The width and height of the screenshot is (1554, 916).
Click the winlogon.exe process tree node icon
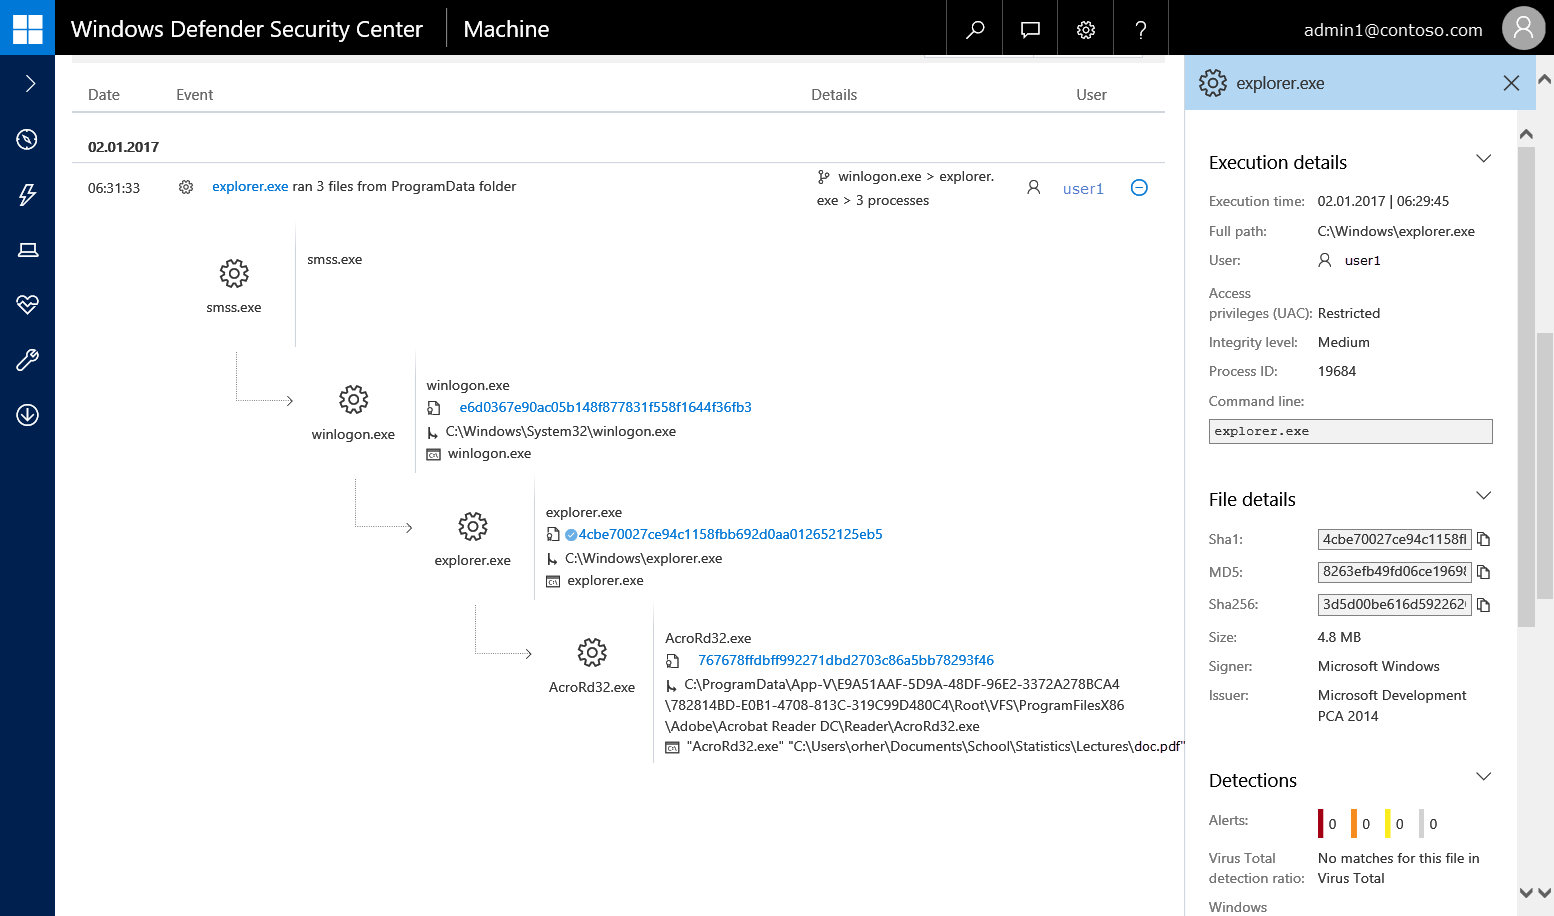[x=353, y=400]
